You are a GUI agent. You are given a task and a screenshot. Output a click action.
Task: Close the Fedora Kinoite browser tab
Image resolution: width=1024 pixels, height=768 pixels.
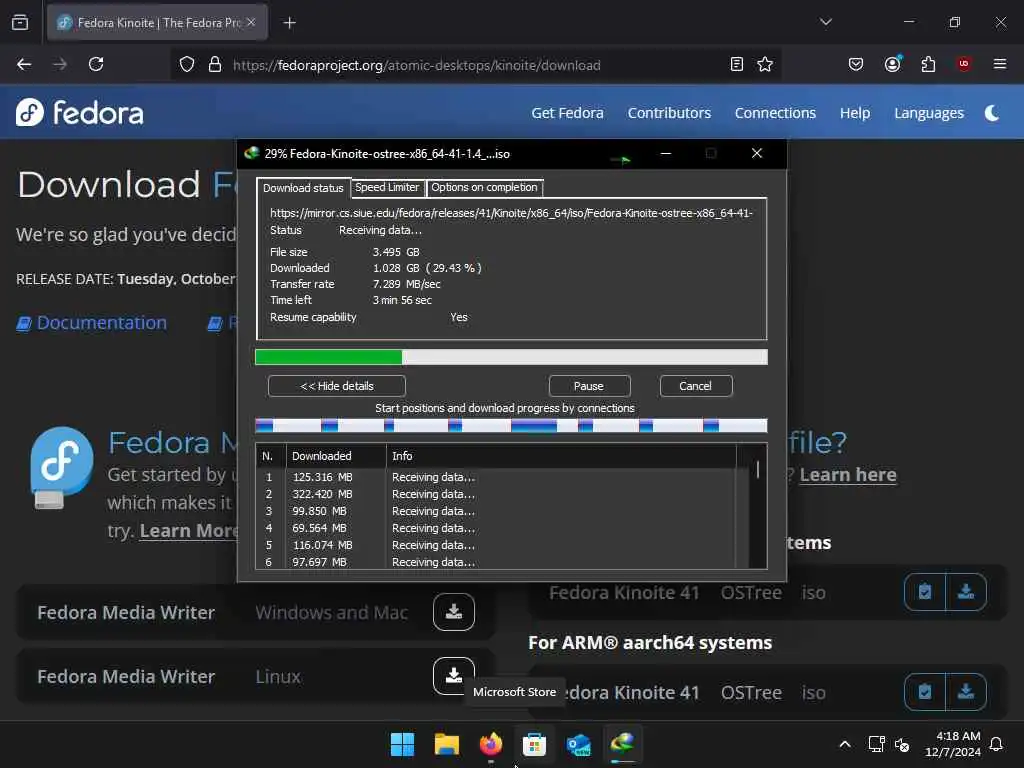[251, 22]
